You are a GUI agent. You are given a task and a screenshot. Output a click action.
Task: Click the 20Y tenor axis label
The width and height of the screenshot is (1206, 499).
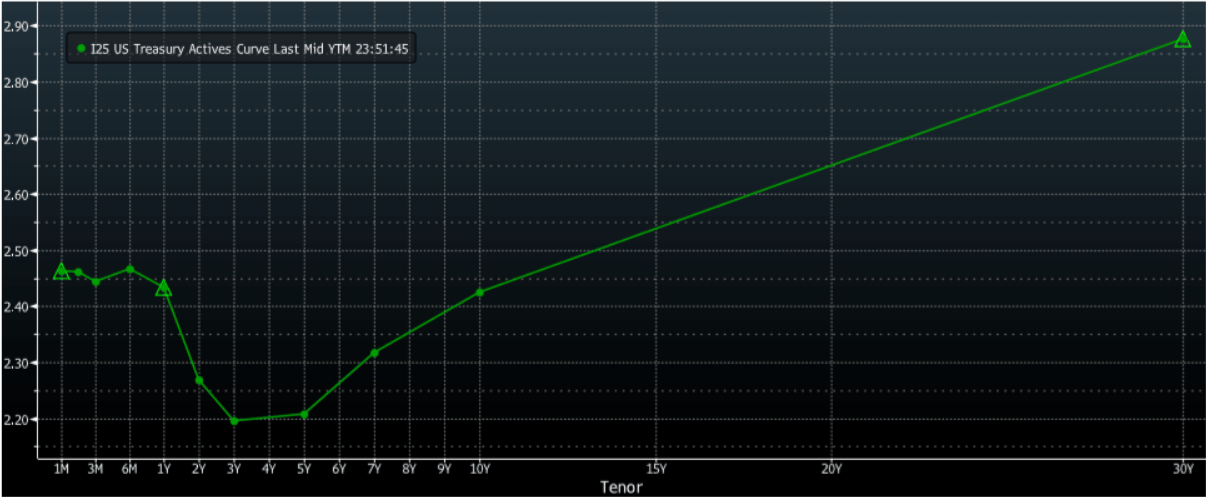tap(832, 468)
